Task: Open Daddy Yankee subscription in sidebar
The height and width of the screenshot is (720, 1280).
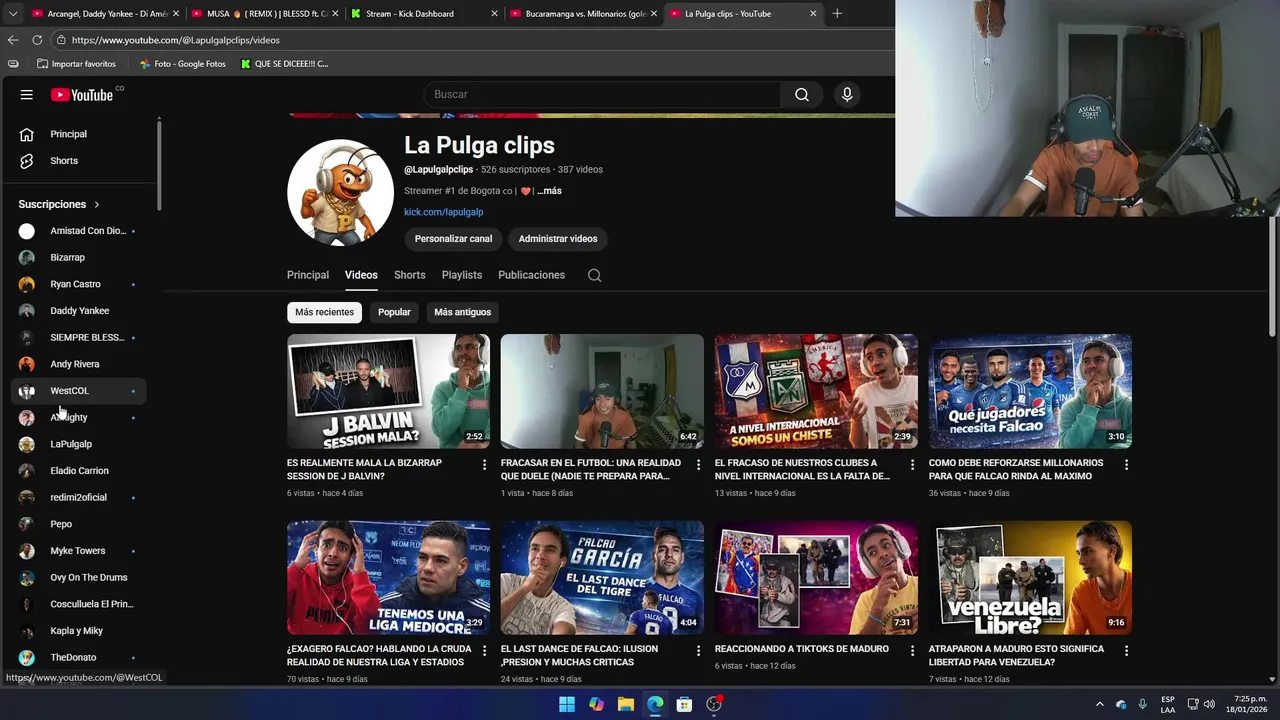Action: point(79,311)
